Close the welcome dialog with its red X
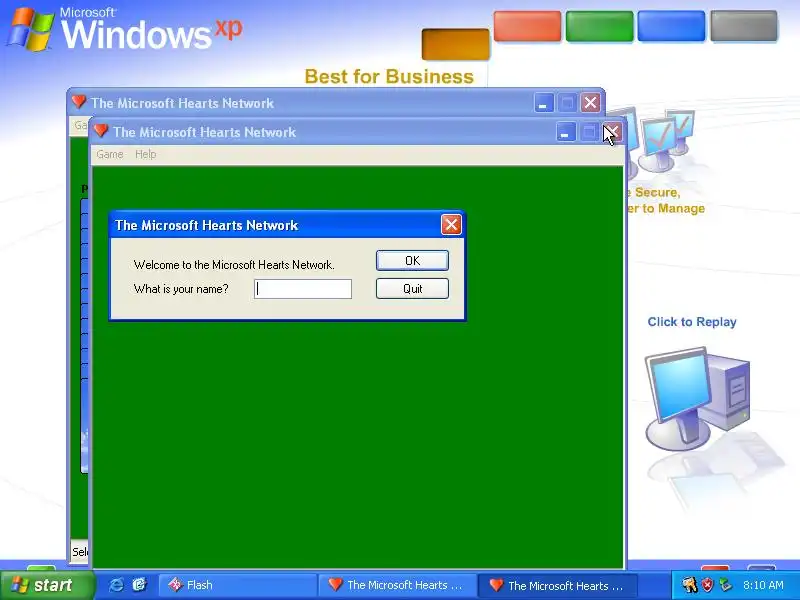The width and height of the screenshot is (800, 600). pyautogui.click(x=451, y=224)
